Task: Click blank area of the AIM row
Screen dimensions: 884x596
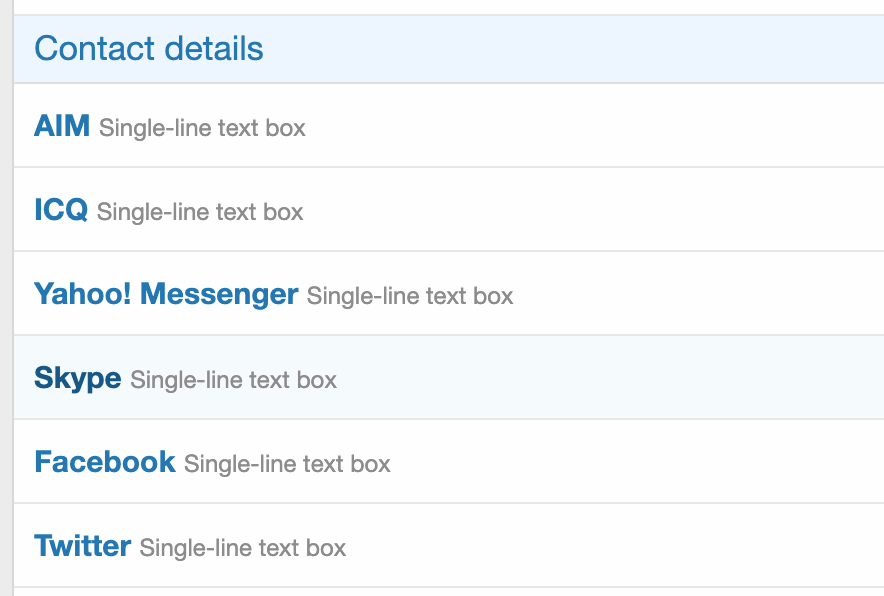Action: 600,126
